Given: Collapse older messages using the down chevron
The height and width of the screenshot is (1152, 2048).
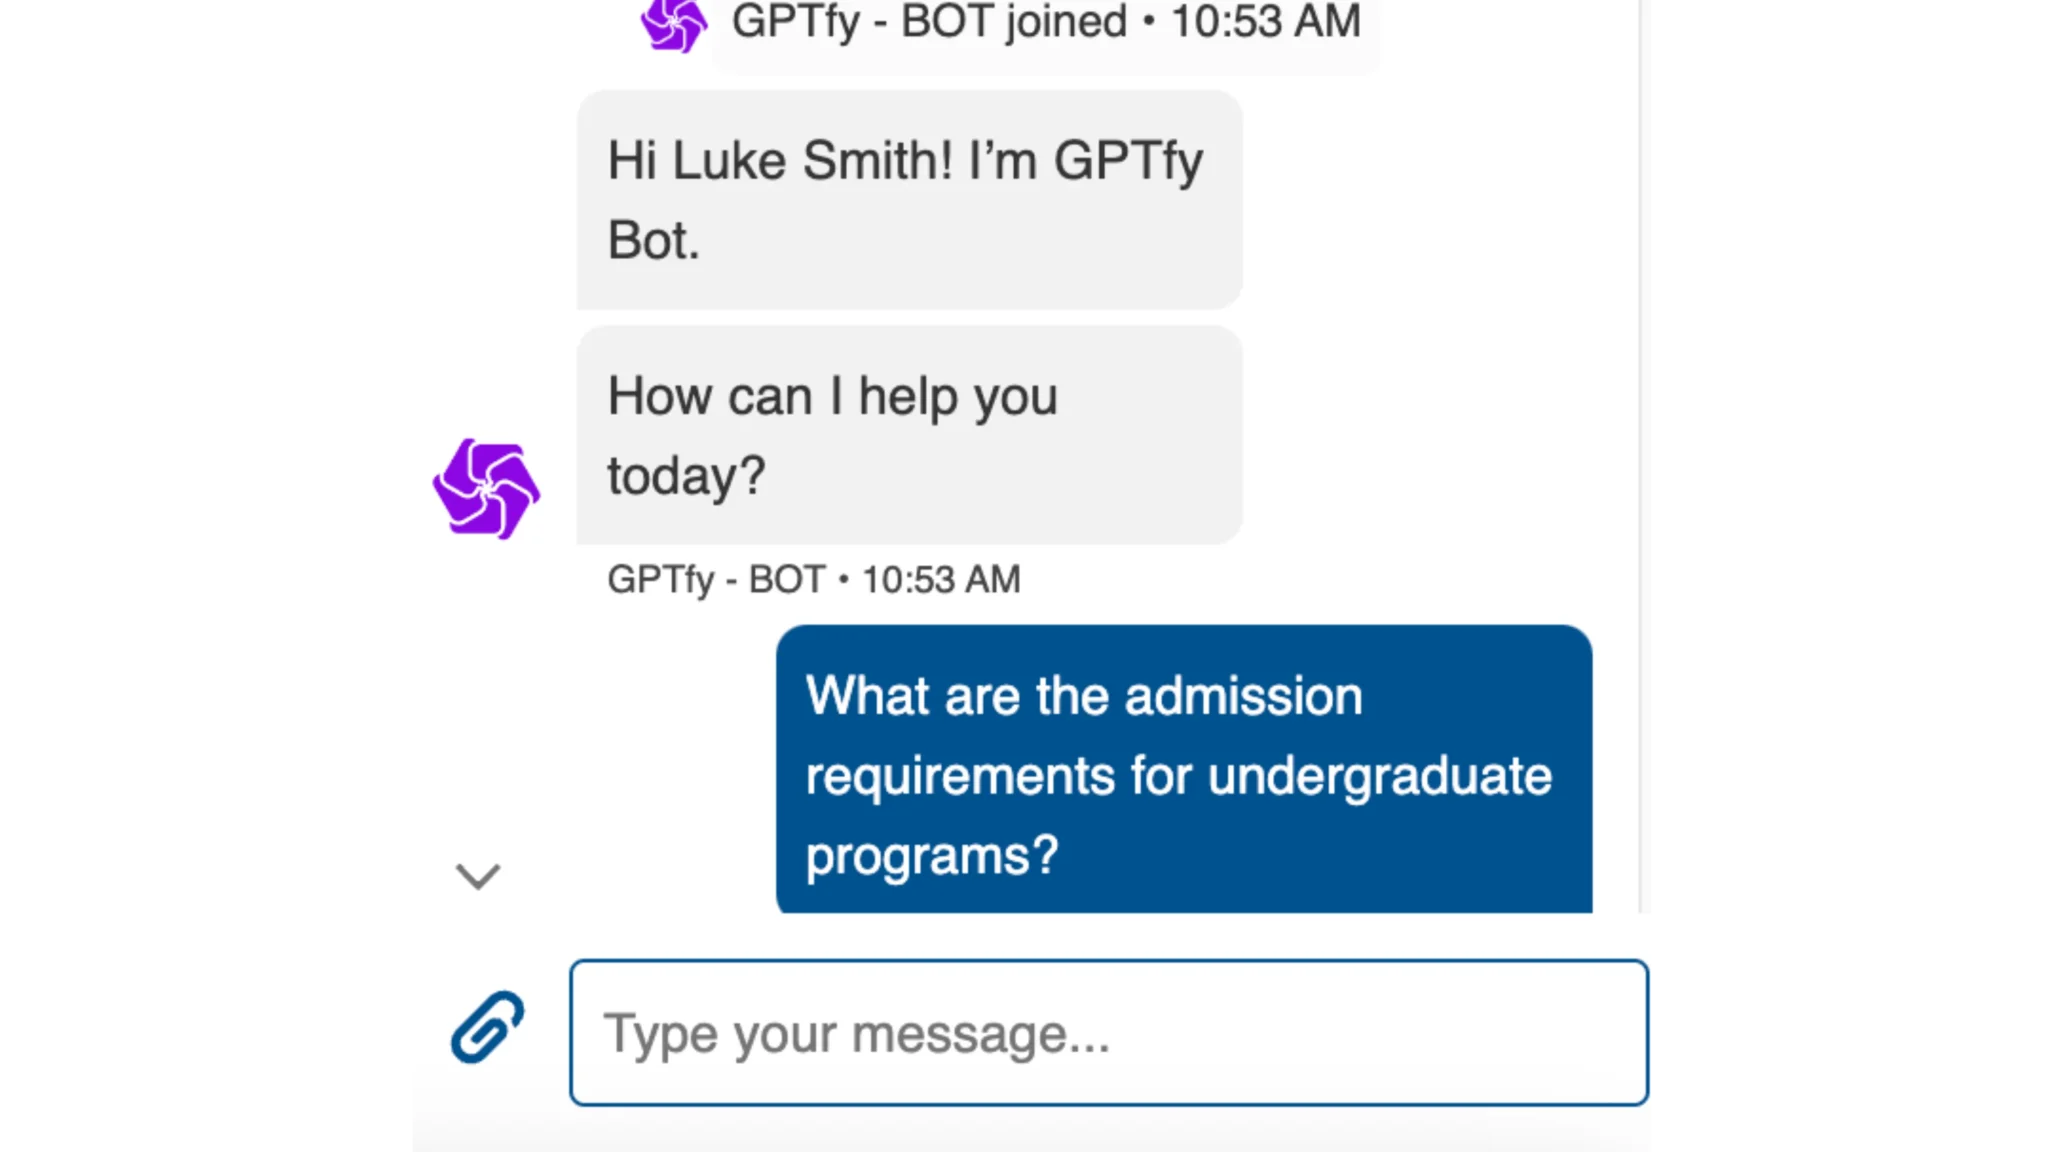Looking at the screenshot, I should [480, 876].
